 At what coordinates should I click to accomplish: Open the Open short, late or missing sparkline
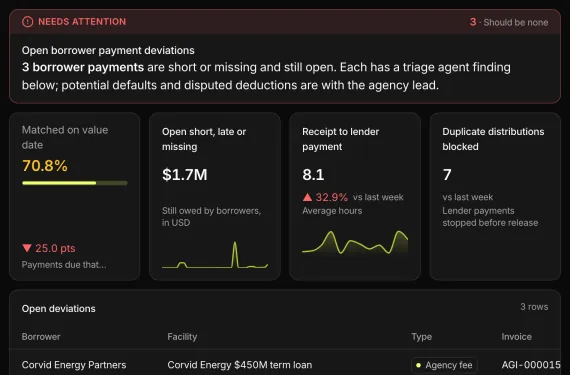[x=215, y=255]
